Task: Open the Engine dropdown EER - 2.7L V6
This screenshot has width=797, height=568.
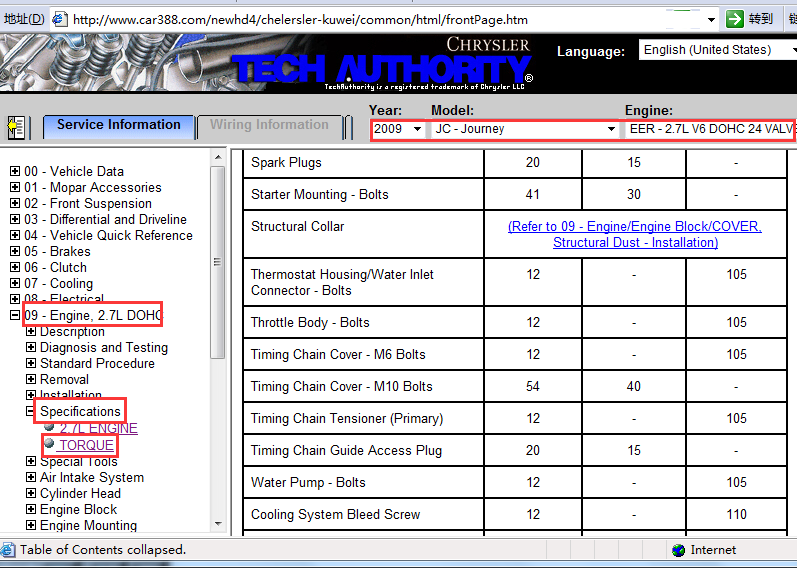Action: tap(711, 129)
